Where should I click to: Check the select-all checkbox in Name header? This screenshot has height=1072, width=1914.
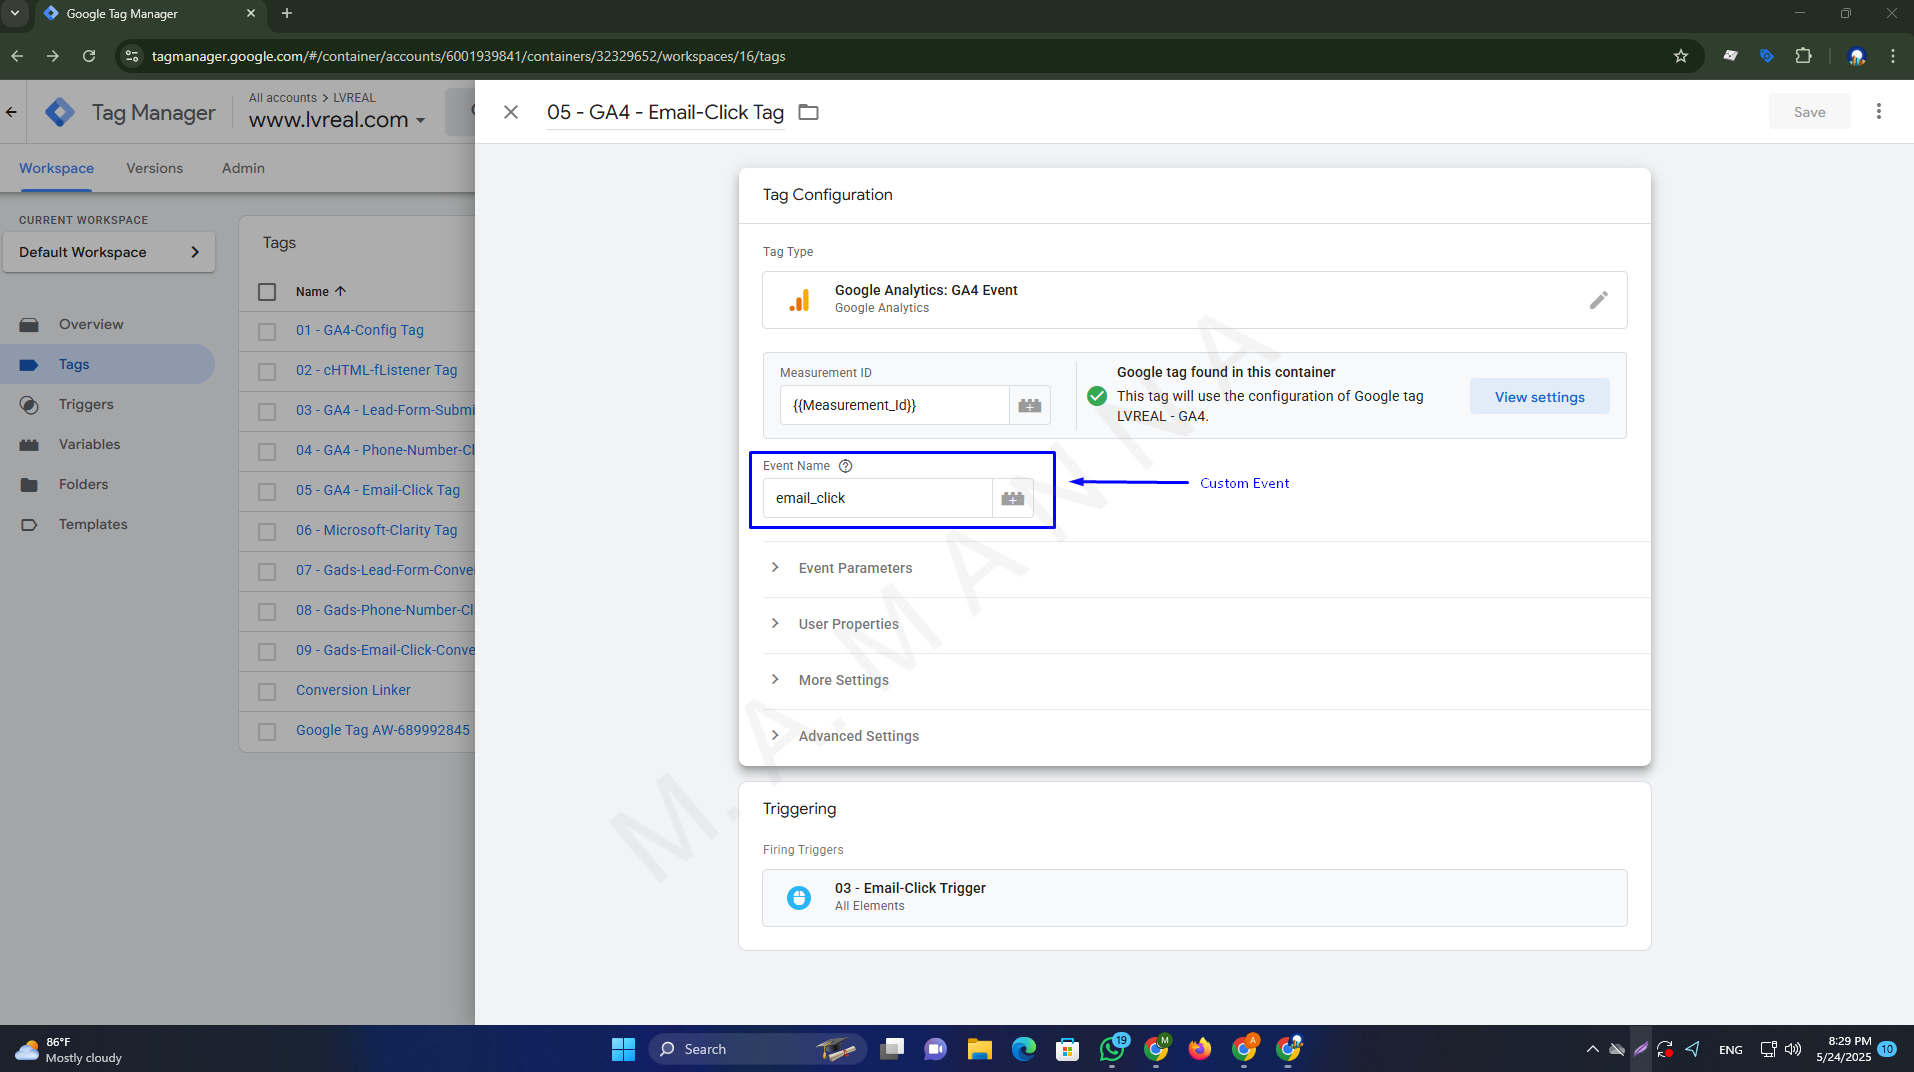[x=267, y=292]
